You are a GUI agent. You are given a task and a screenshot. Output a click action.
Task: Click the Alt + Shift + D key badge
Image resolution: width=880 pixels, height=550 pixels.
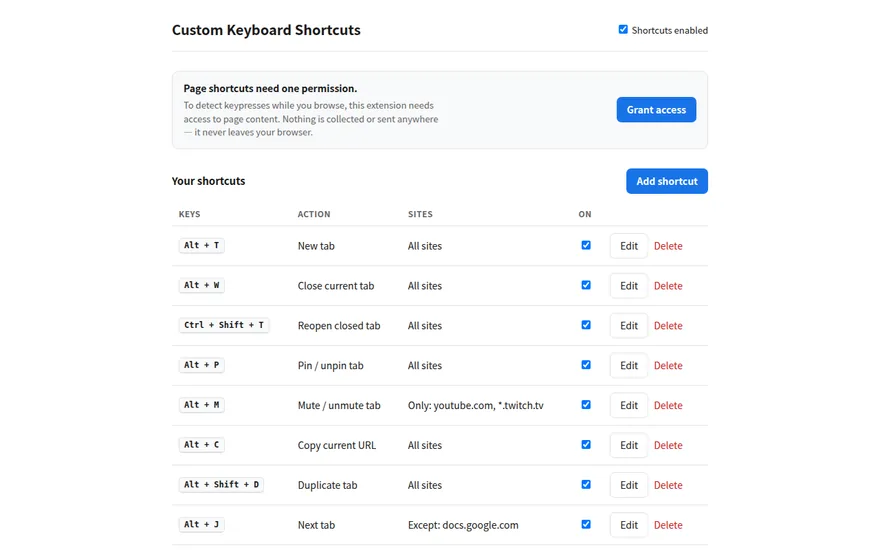(221, 484)
